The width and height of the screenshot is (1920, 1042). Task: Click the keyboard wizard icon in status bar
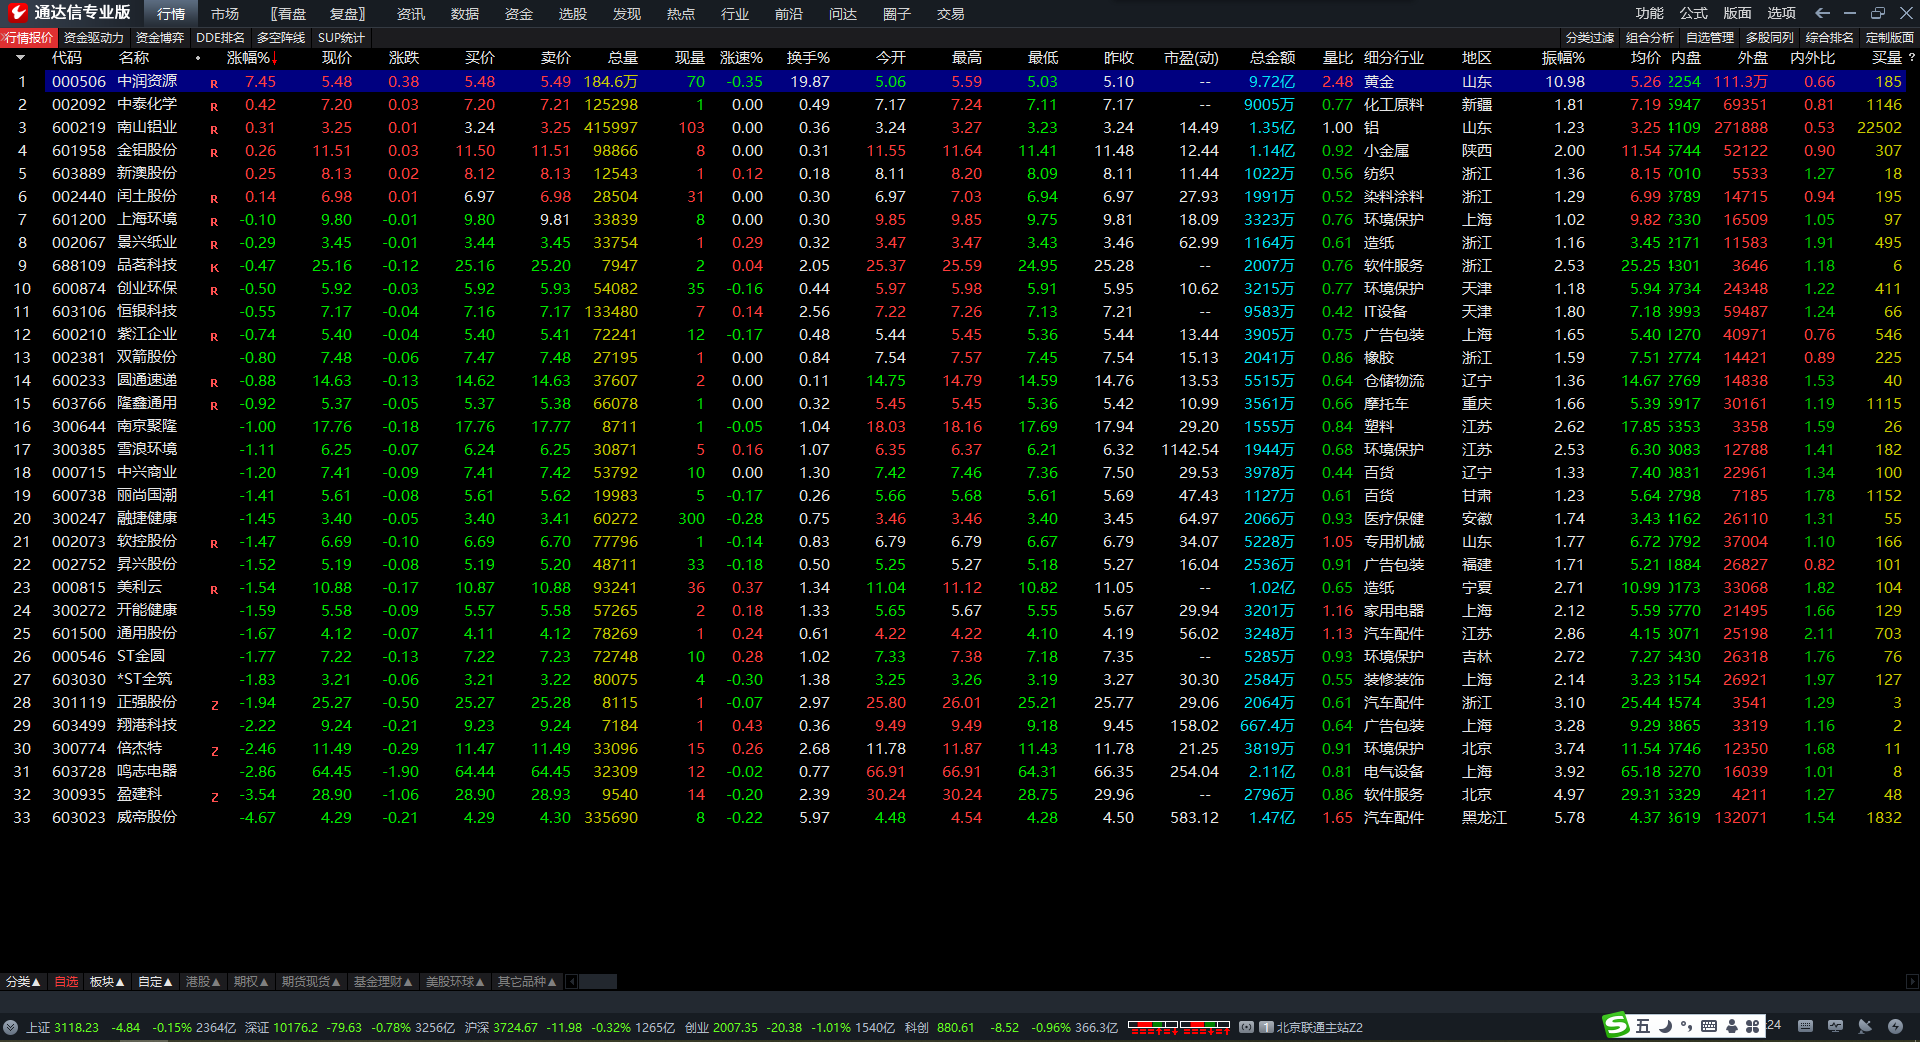(1805, 1026)
